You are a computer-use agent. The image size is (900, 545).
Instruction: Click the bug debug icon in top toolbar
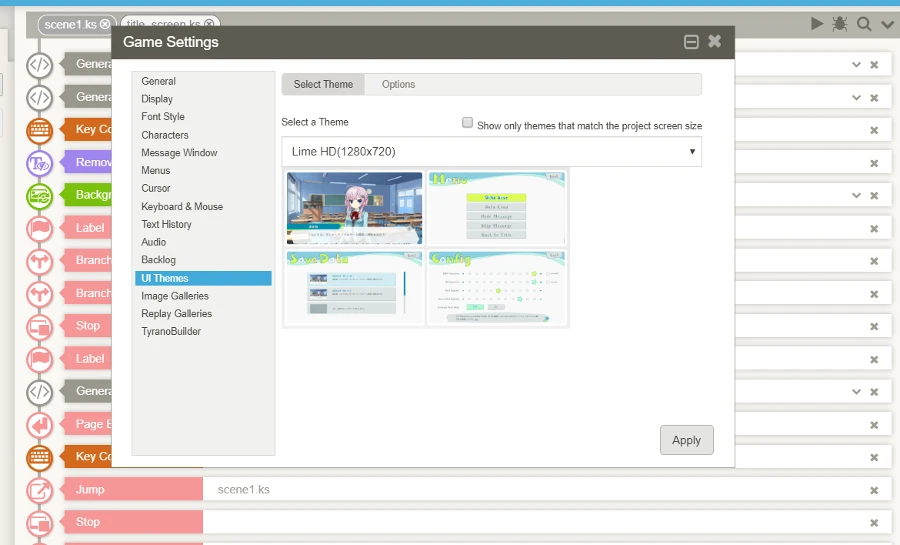tap(840, 23)
